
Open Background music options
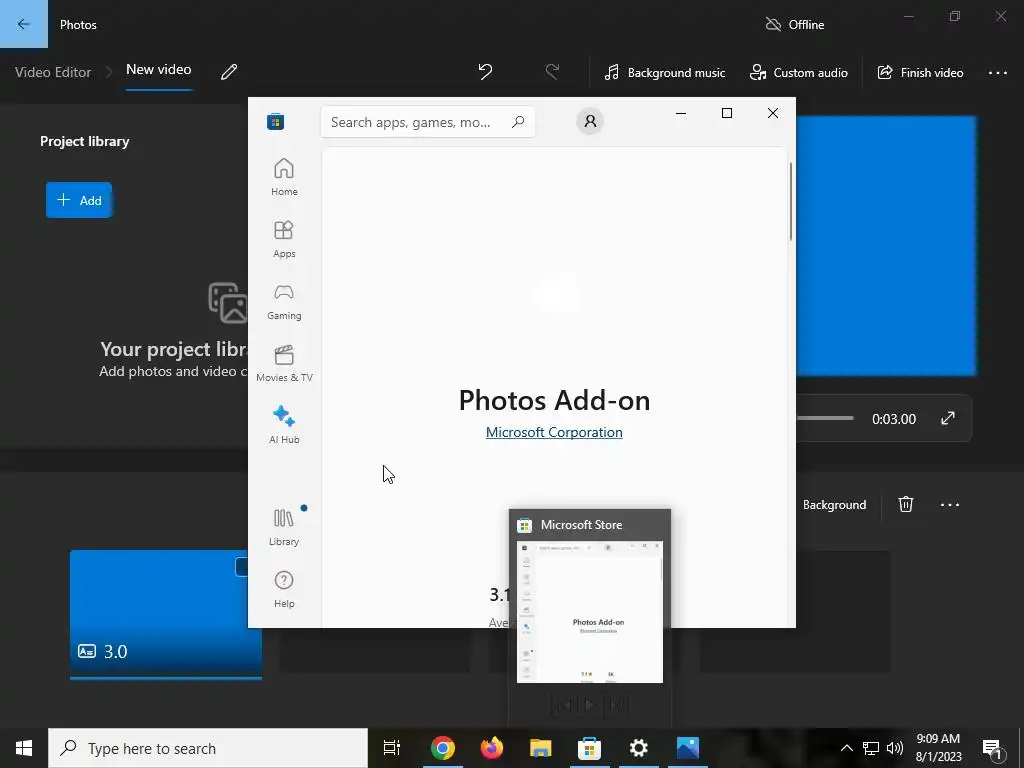pos(665,72)
